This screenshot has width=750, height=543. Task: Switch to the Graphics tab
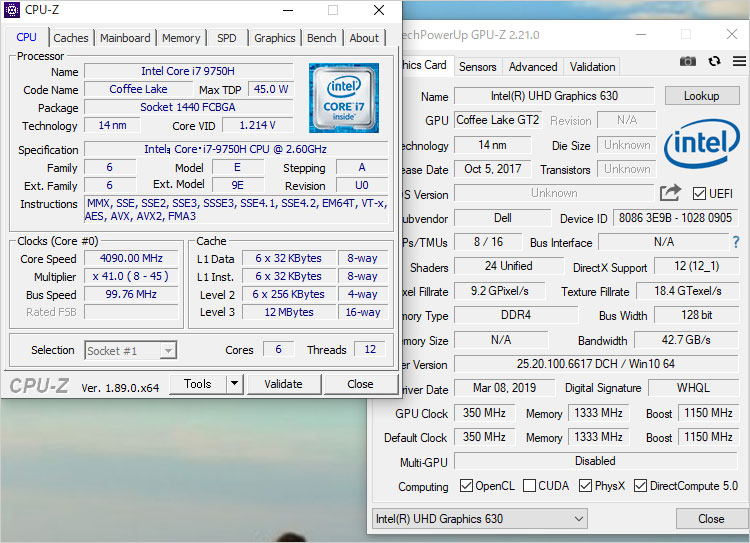click(x=275, y=38)
